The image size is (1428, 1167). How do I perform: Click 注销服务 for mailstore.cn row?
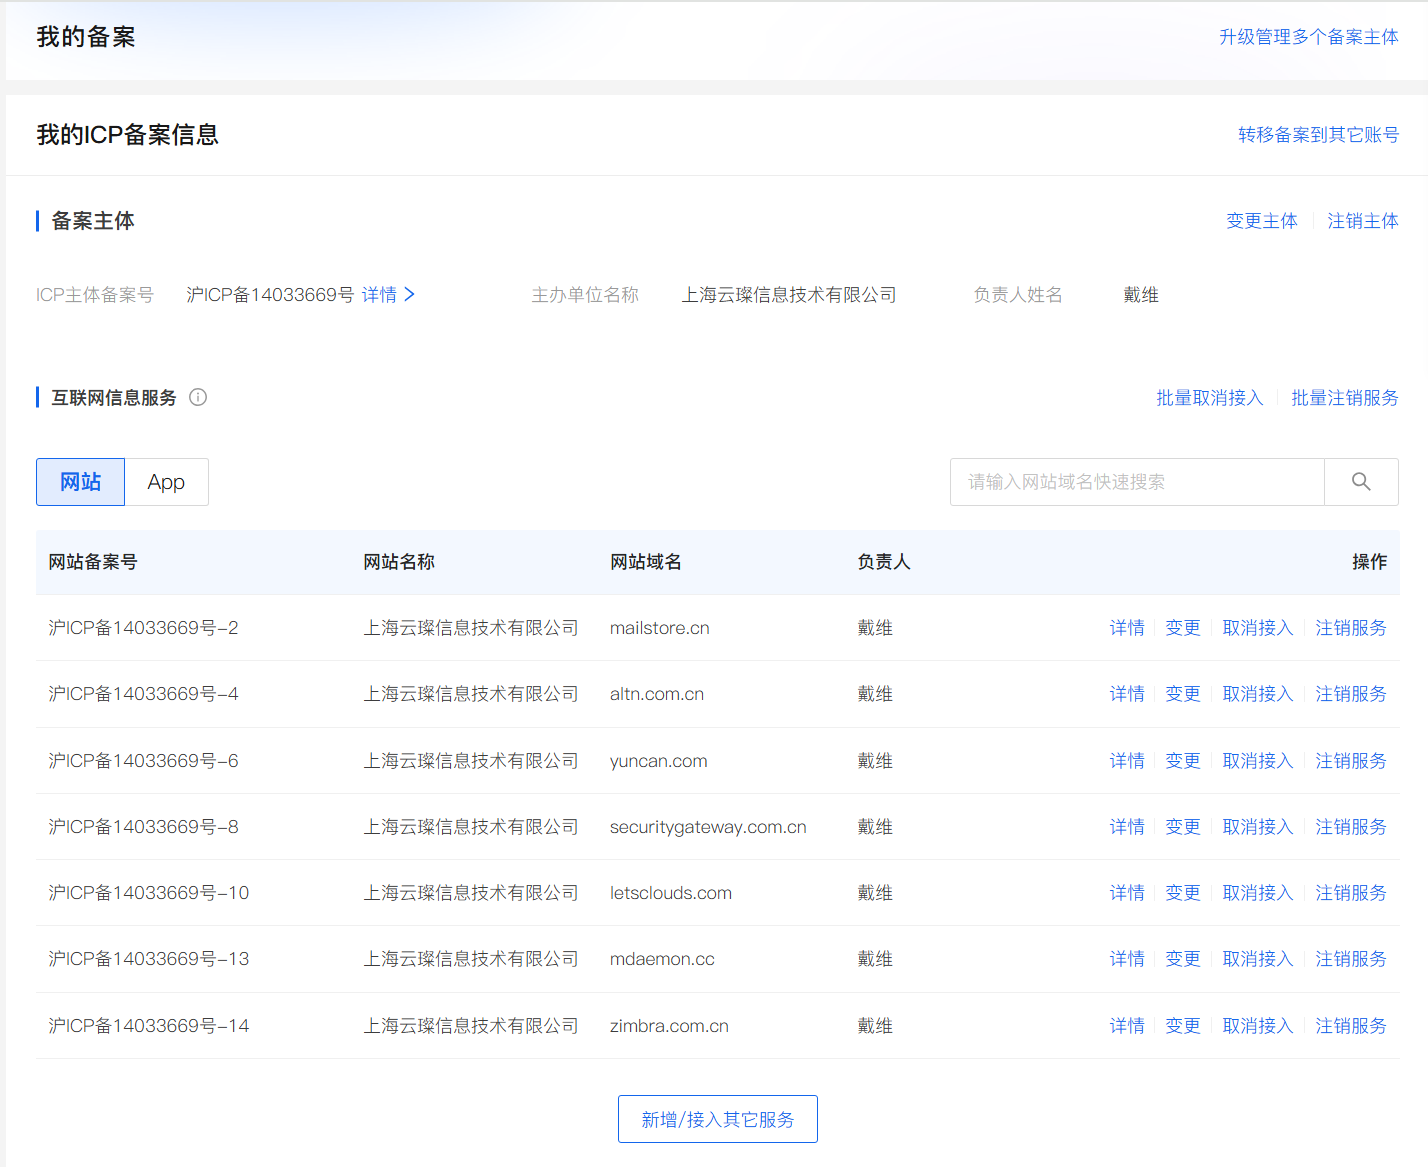pyautogui.click(x=1351, y=628)
